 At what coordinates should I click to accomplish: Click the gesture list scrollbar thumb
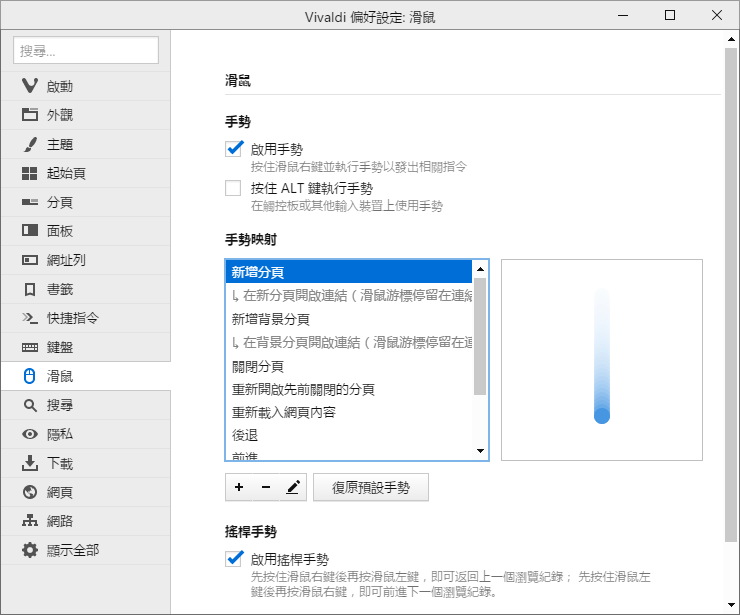(x=480, y=336)
